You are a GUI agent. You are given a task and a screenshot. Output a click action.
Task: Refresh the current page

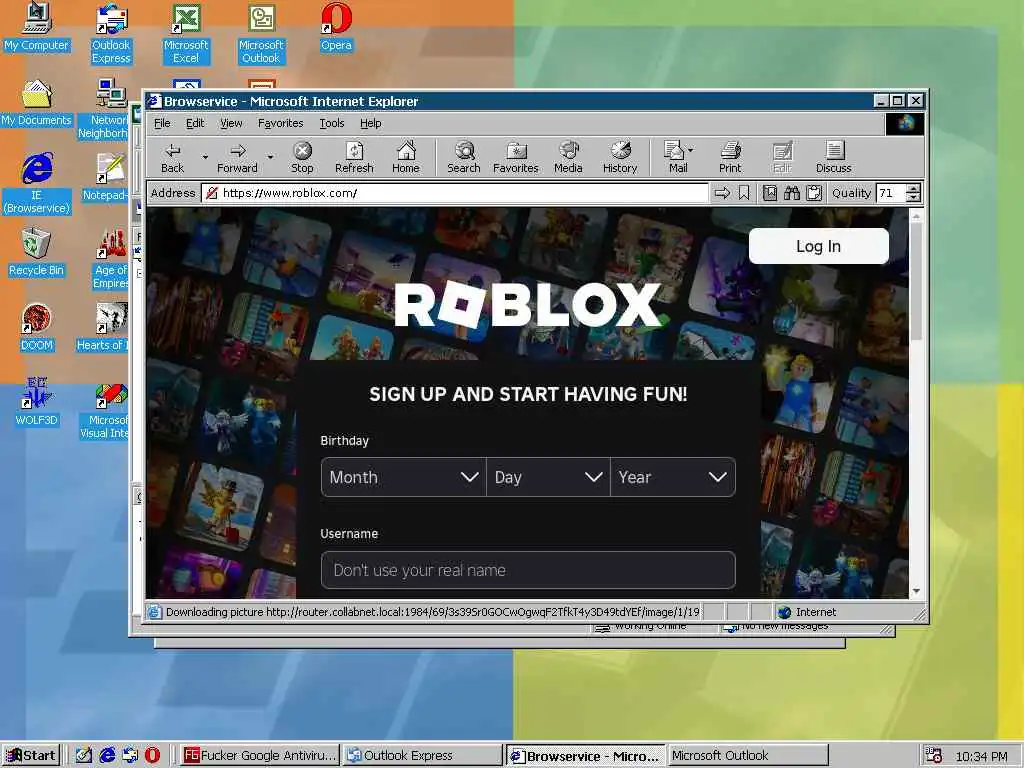pos(354,158)
